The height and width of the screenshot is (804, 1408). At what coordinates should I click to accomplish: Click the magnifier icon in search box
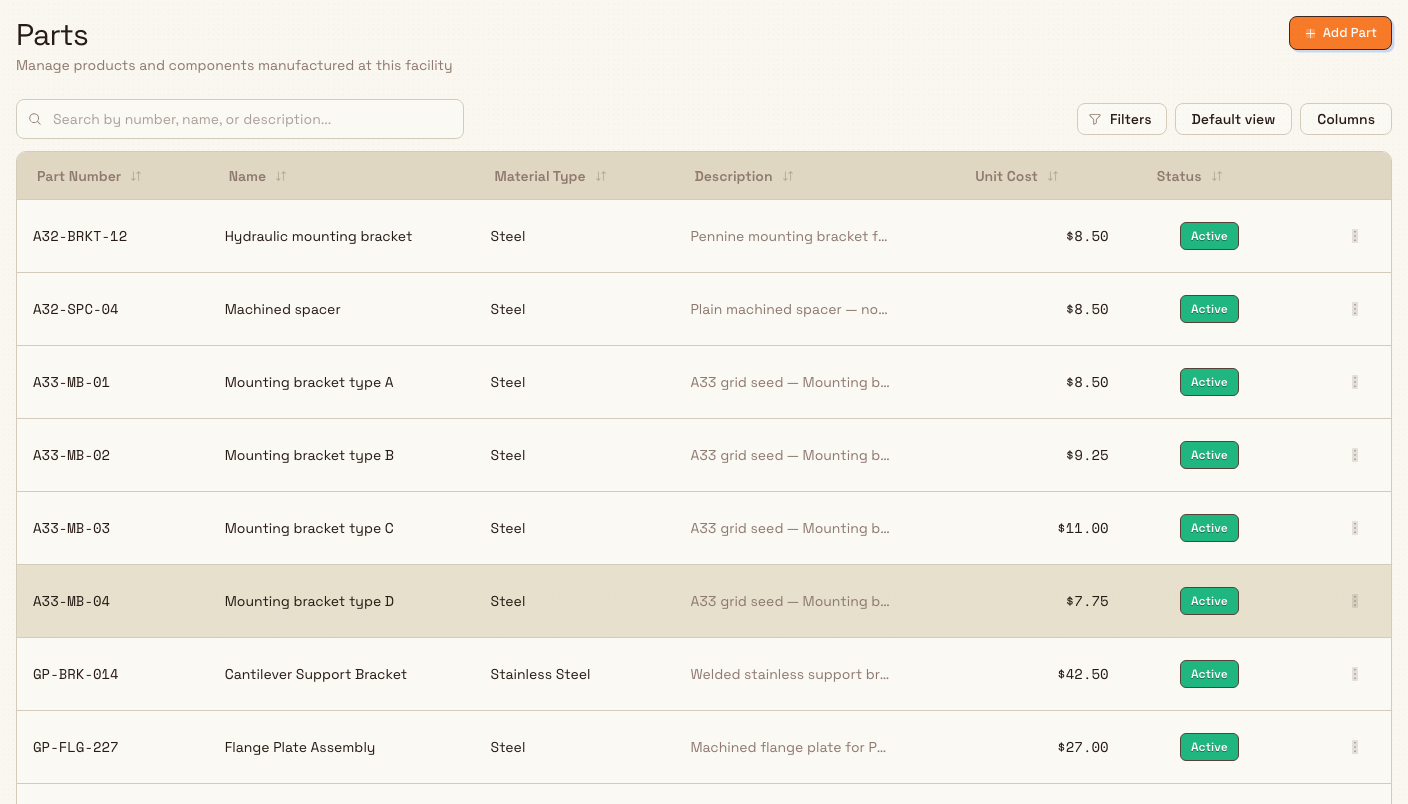pyautogui.click(x=35, y=119)
